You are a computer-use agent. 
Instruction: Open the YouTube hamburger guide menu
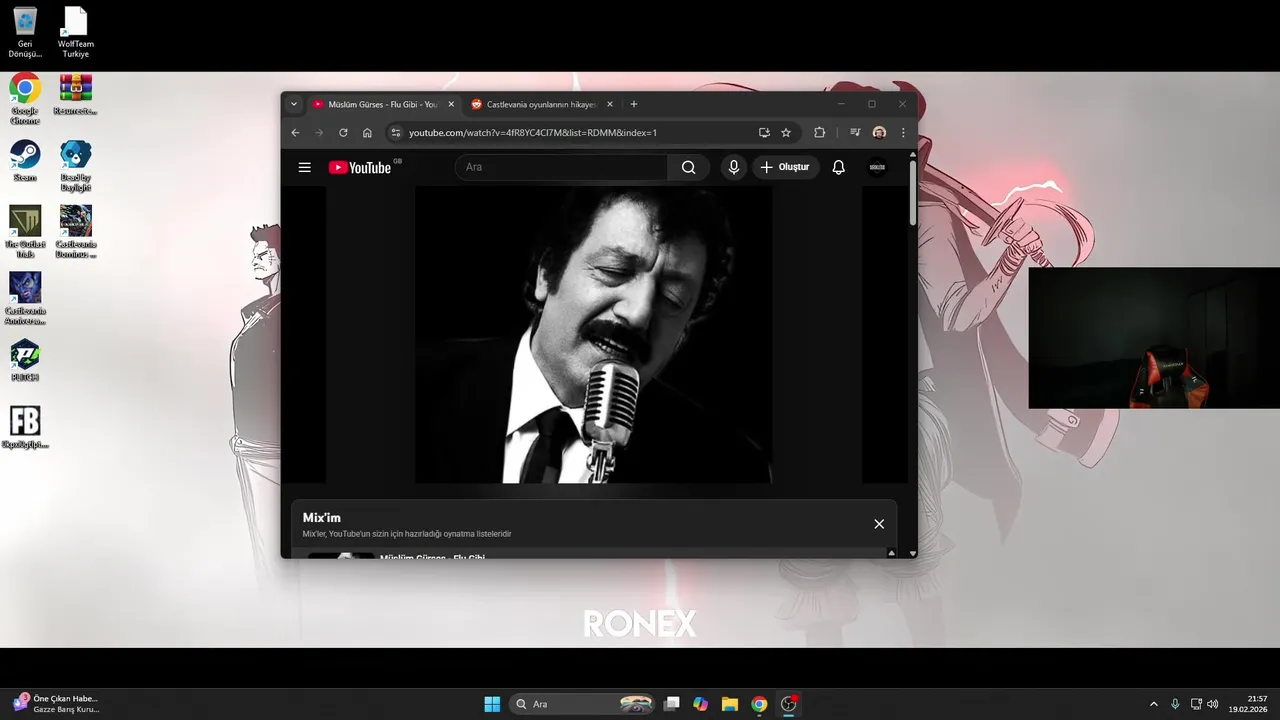305,167
